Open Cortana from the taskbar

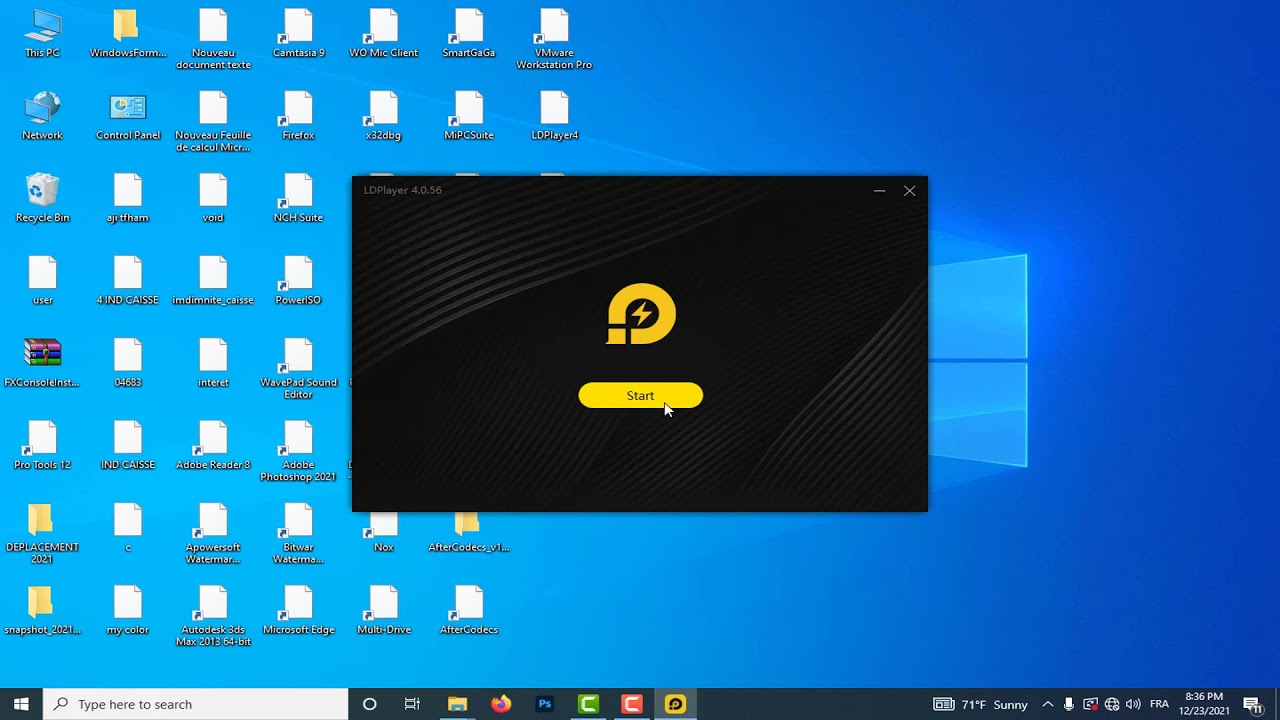[369, 704]
